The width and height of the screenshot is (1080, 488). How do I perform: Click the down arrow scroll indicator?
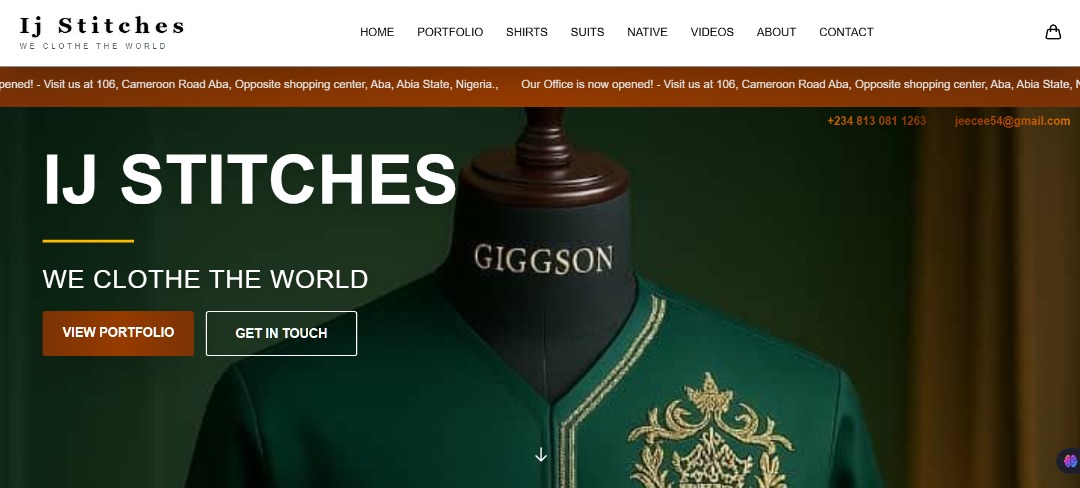[541, 454]
